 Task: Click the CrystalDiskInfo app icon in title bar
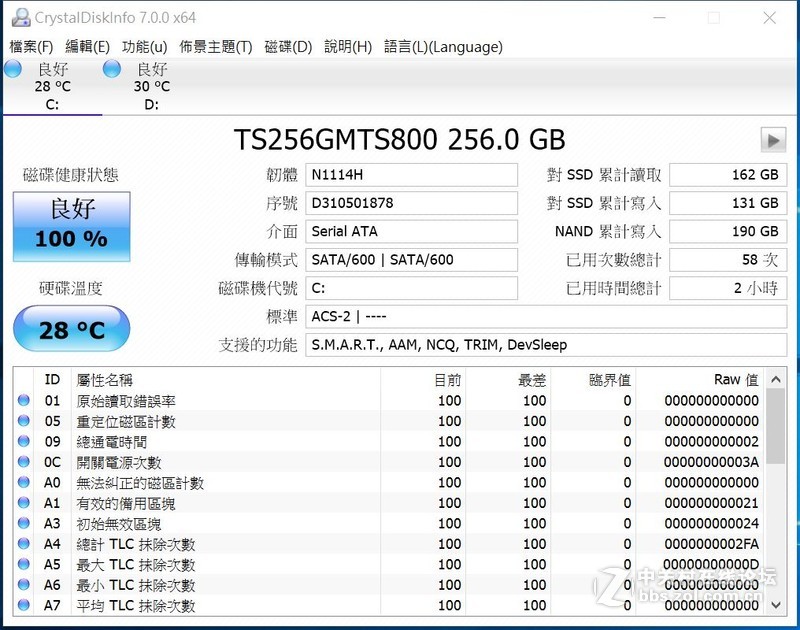21,17
